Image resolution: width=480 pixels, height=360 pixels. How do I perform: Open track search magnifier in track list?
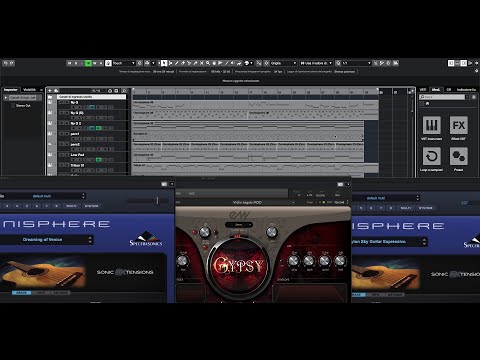124,91
